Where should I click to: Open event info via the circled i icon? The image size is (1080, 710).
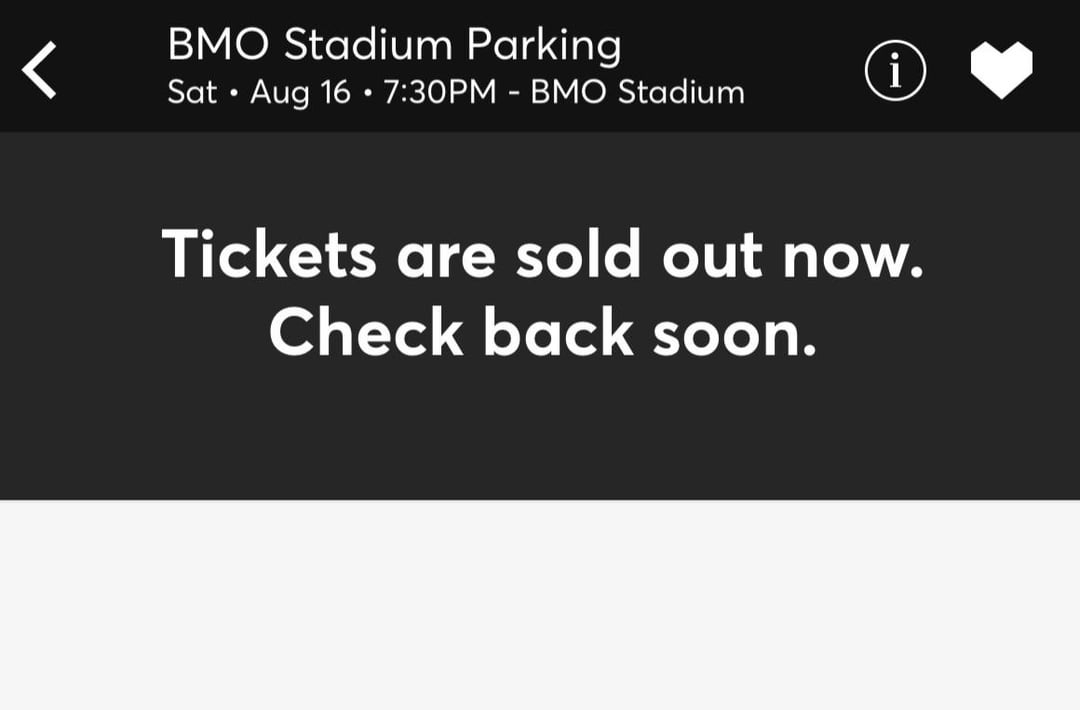[895, 71]
